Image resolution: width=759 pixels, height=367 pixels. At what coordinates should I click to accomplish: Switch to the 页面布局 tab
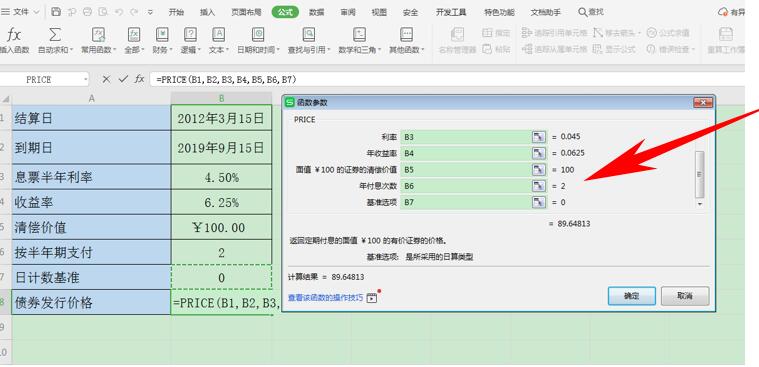[246, 13]
